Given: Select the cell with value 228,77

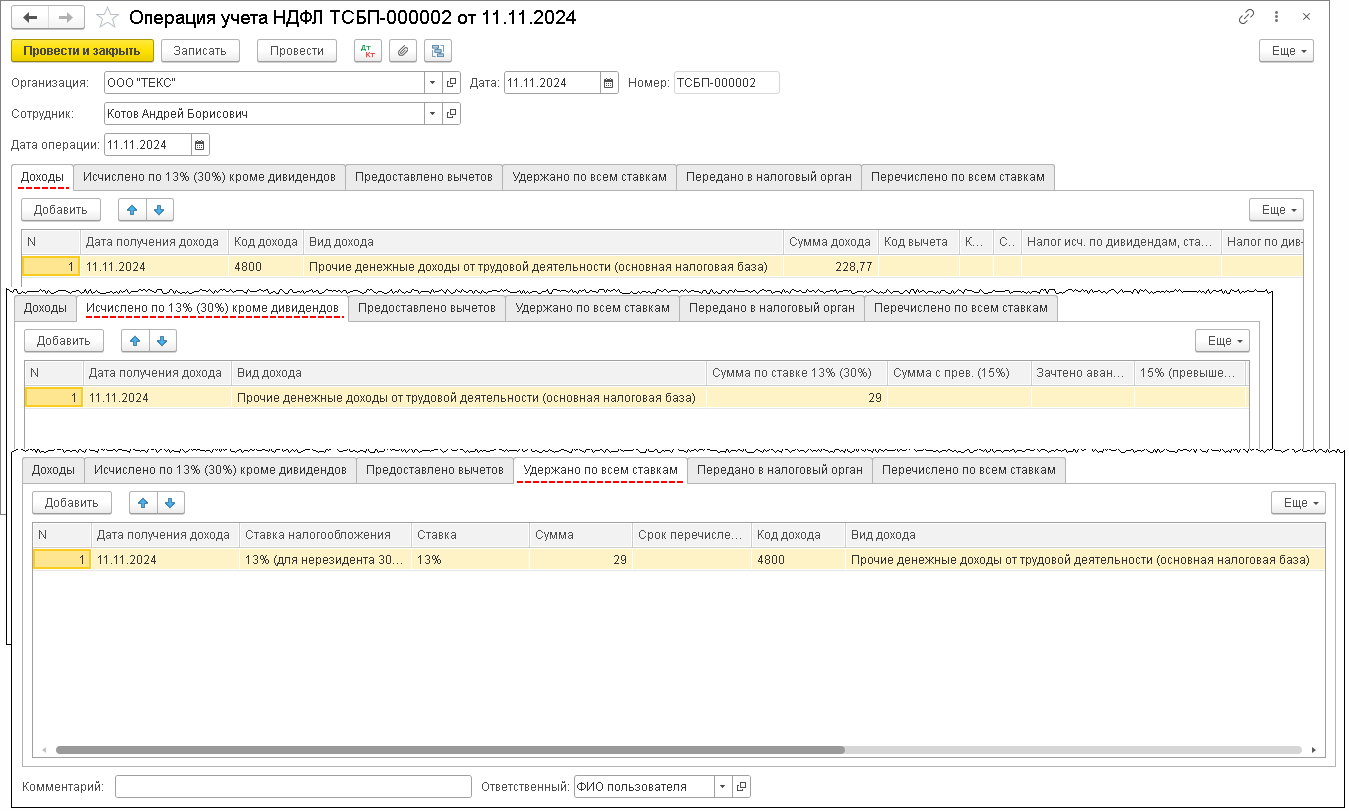Looking at the screenshot, I should tap(830, 267).
